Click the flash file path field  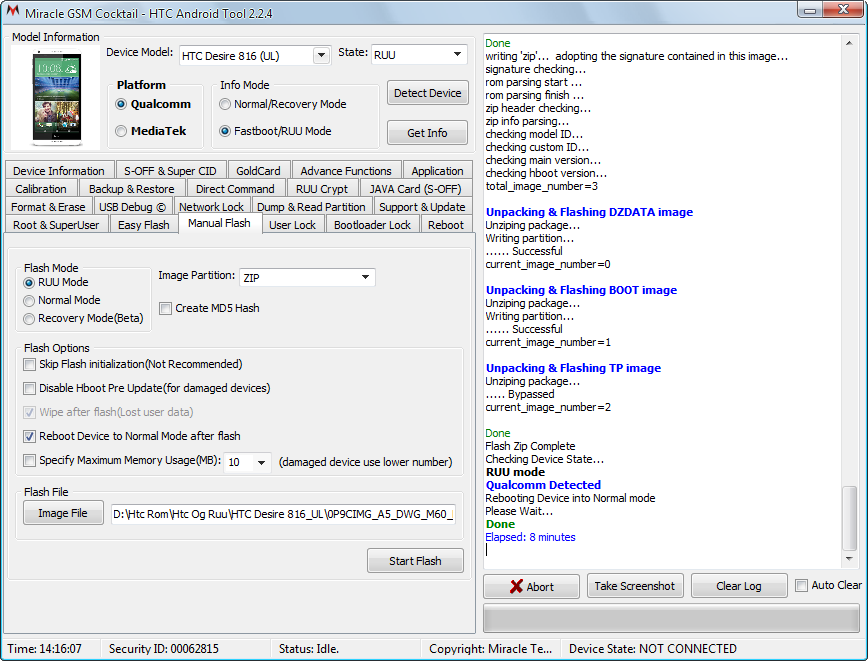283,514
